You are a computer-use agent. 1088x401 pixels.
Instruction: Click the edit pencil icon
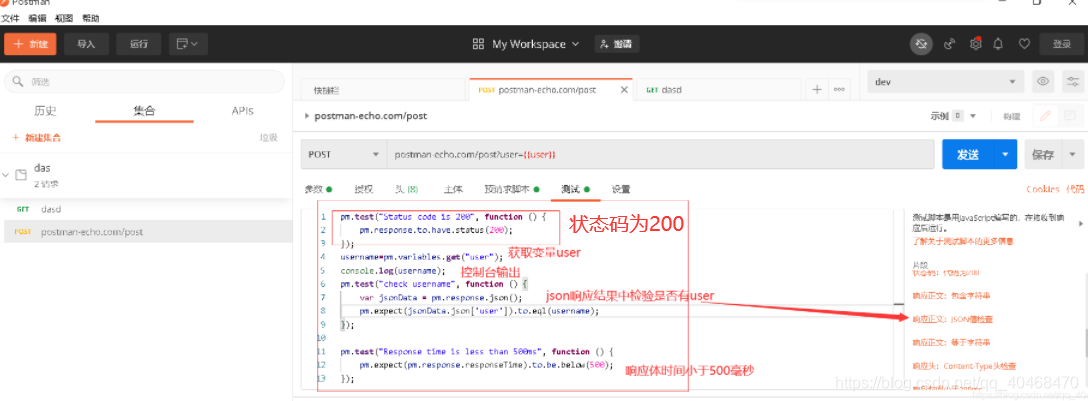pos(1045,116)
